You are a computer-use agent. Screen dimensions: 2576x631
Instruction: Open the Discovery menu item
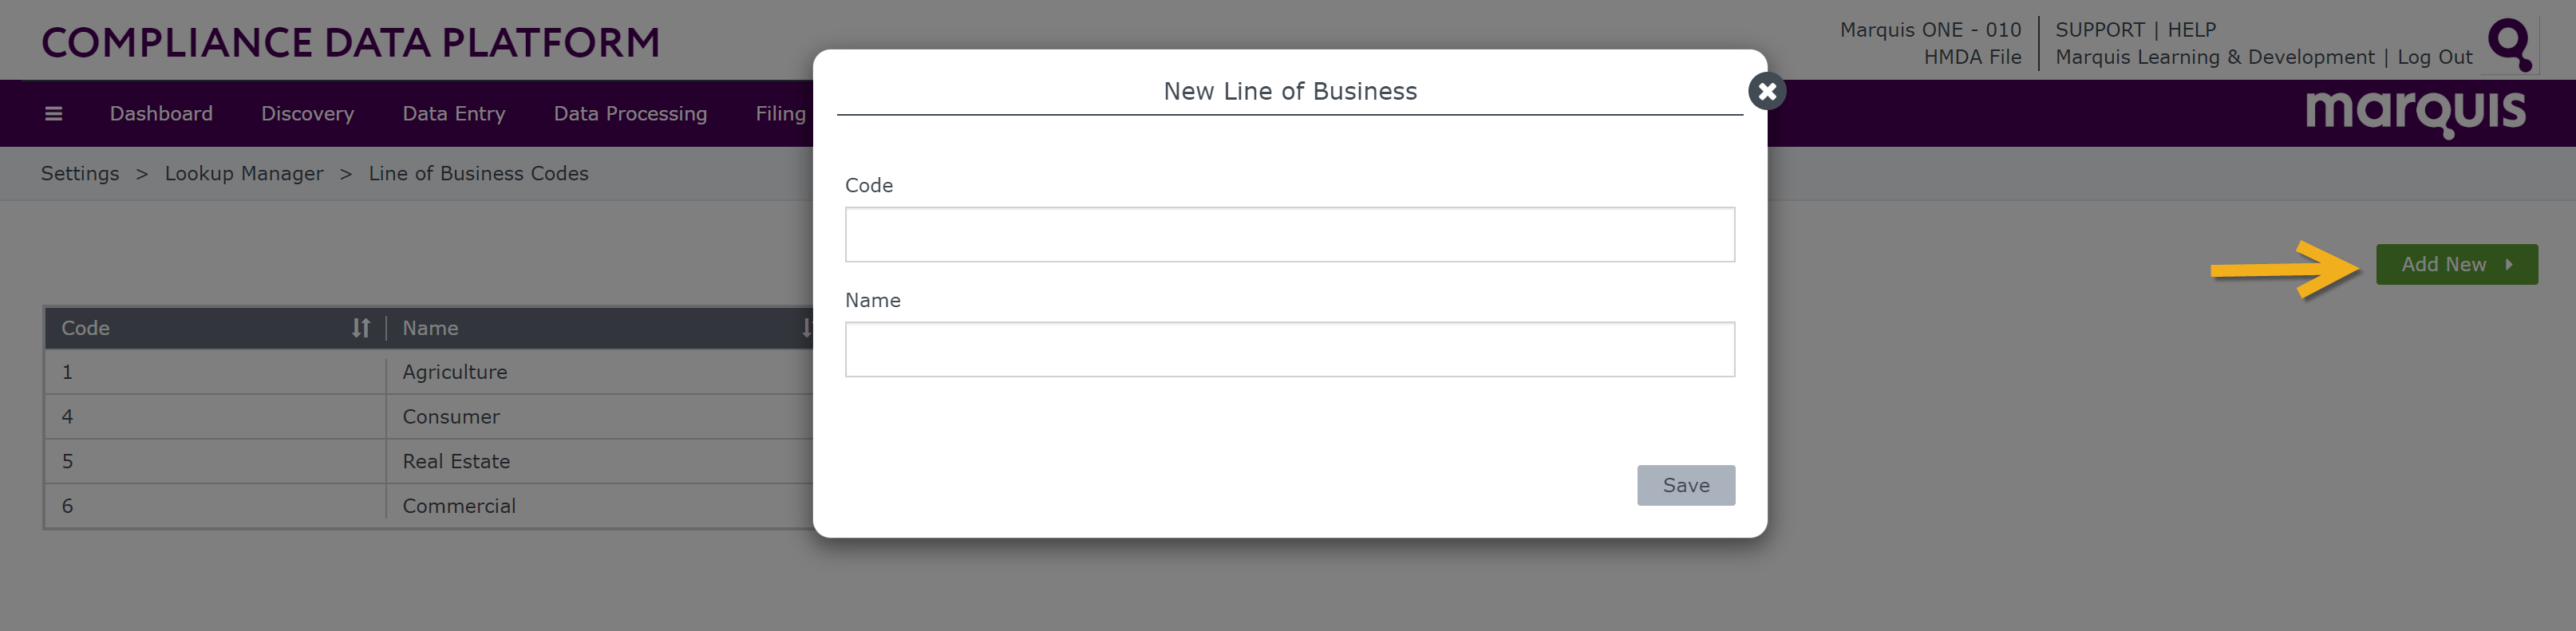pos(308,114)
